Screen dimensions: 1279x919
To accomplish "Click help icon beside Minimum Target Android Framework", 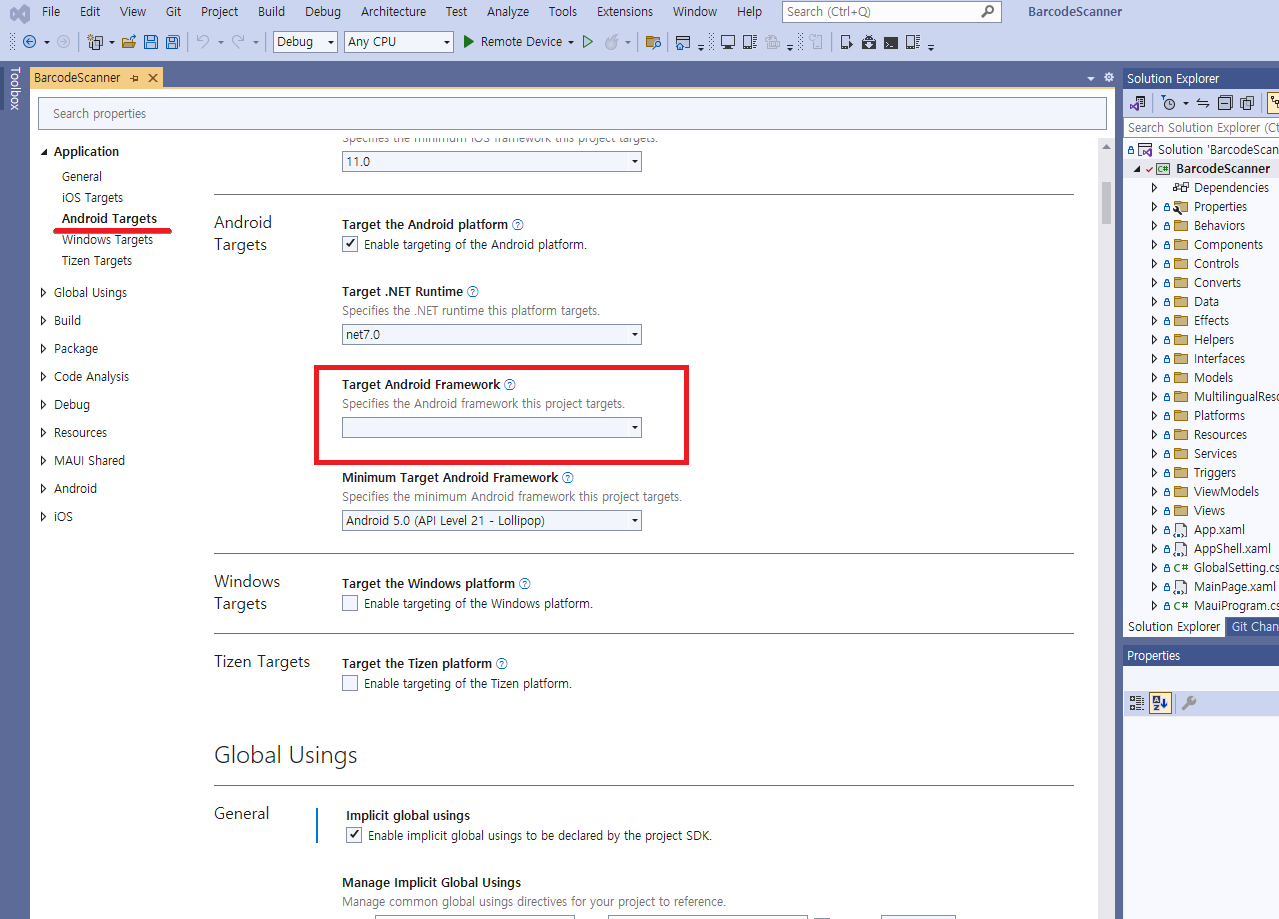I will point(568,478).
